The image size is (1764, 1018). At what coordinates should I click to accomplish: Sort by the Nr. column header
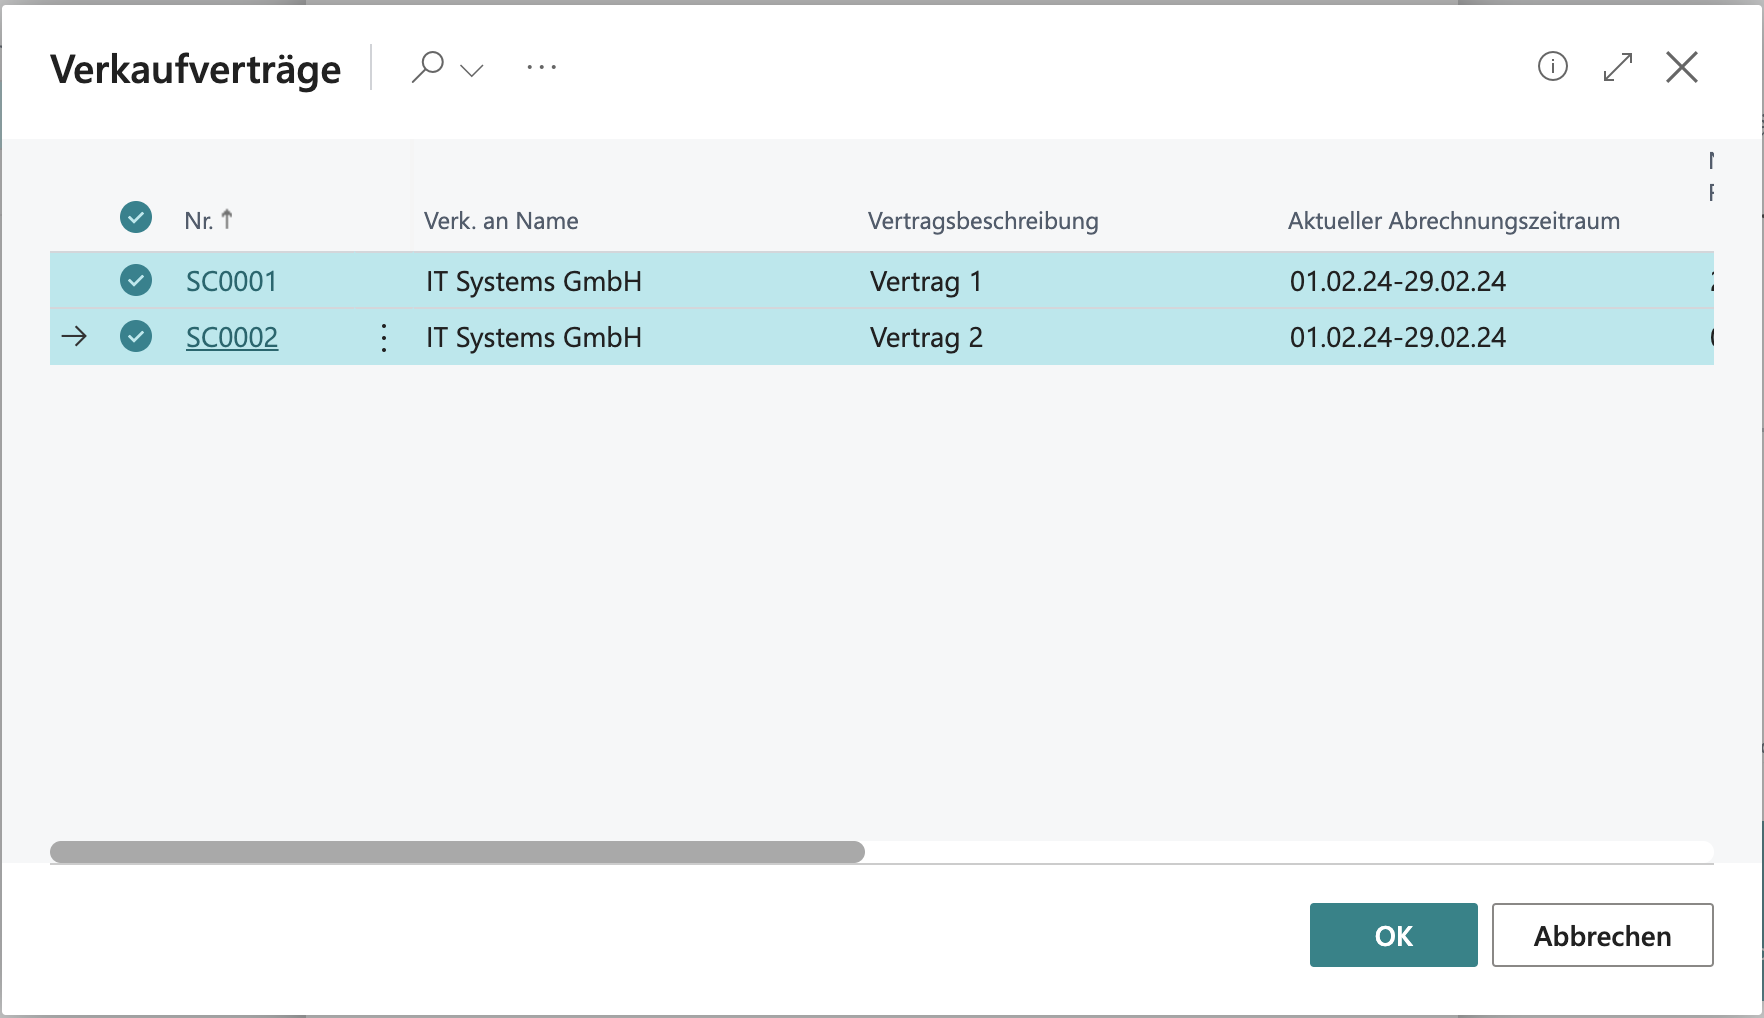(208, 220)
